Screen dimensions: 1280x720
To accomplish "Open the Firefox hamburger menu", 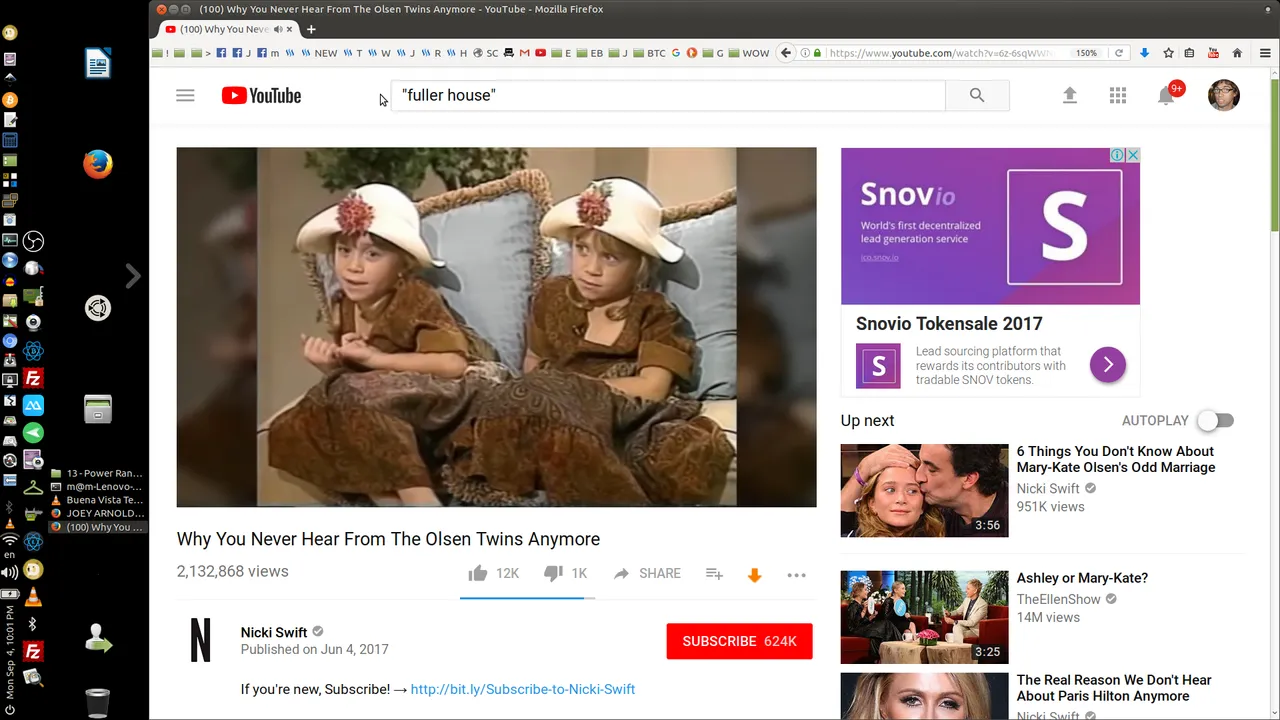I will (x=1264, y=53).
